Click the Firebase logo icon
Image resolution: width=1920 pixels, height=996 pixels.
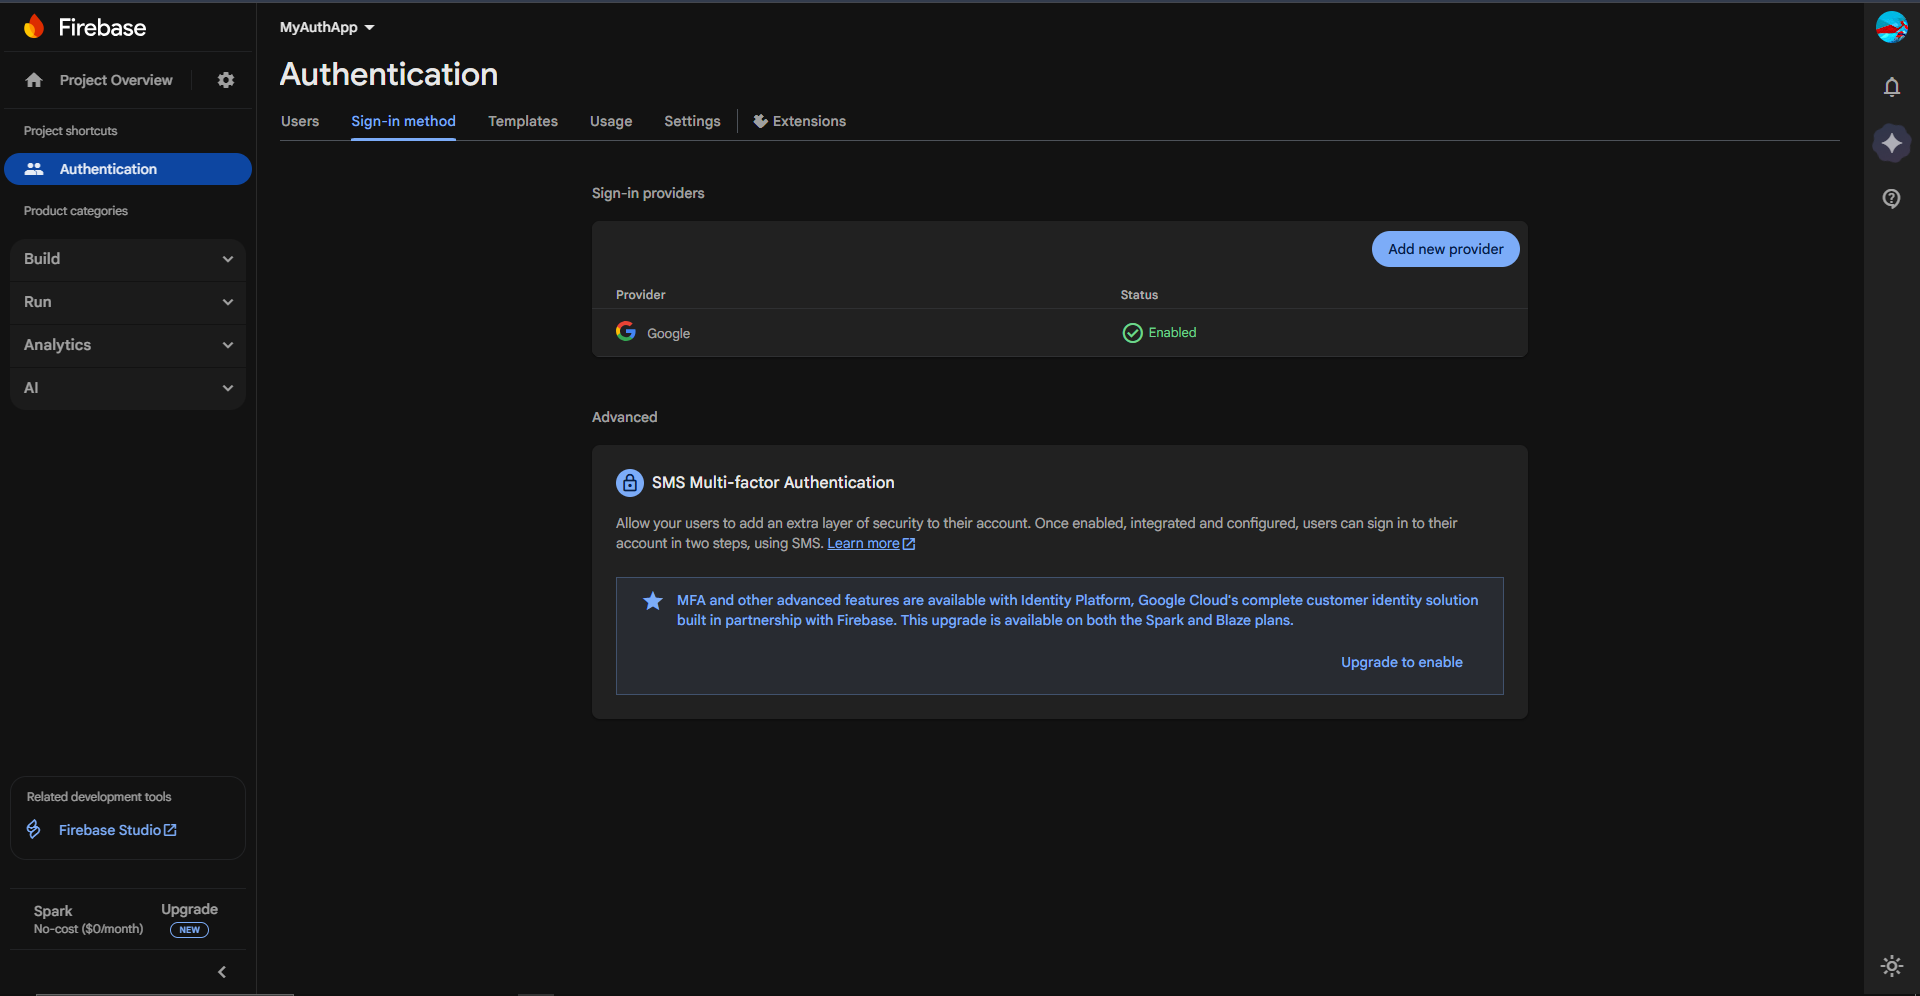(x=34, y=27)
